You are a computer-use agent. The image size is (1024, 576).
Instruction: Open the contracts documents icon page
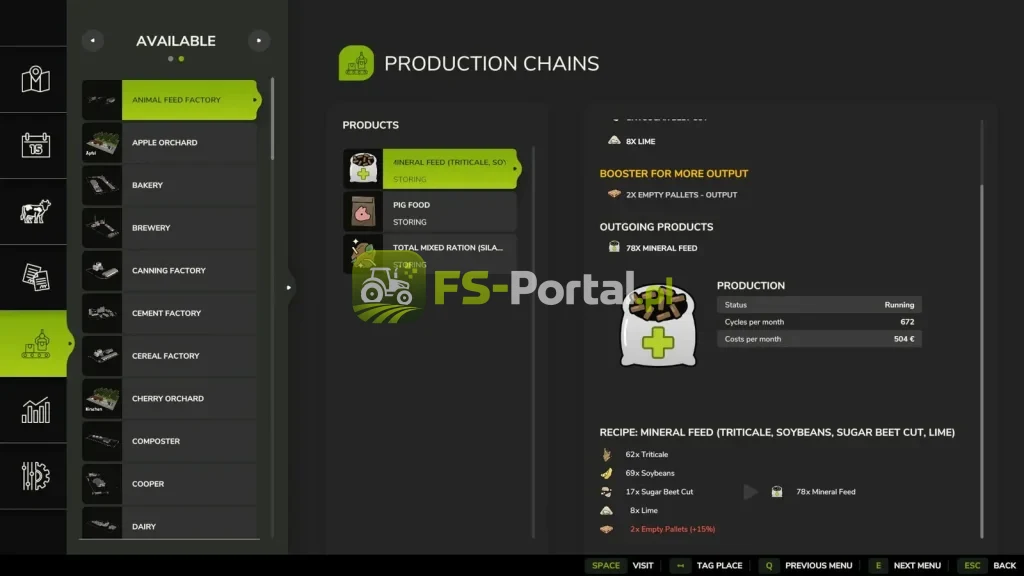35,278
